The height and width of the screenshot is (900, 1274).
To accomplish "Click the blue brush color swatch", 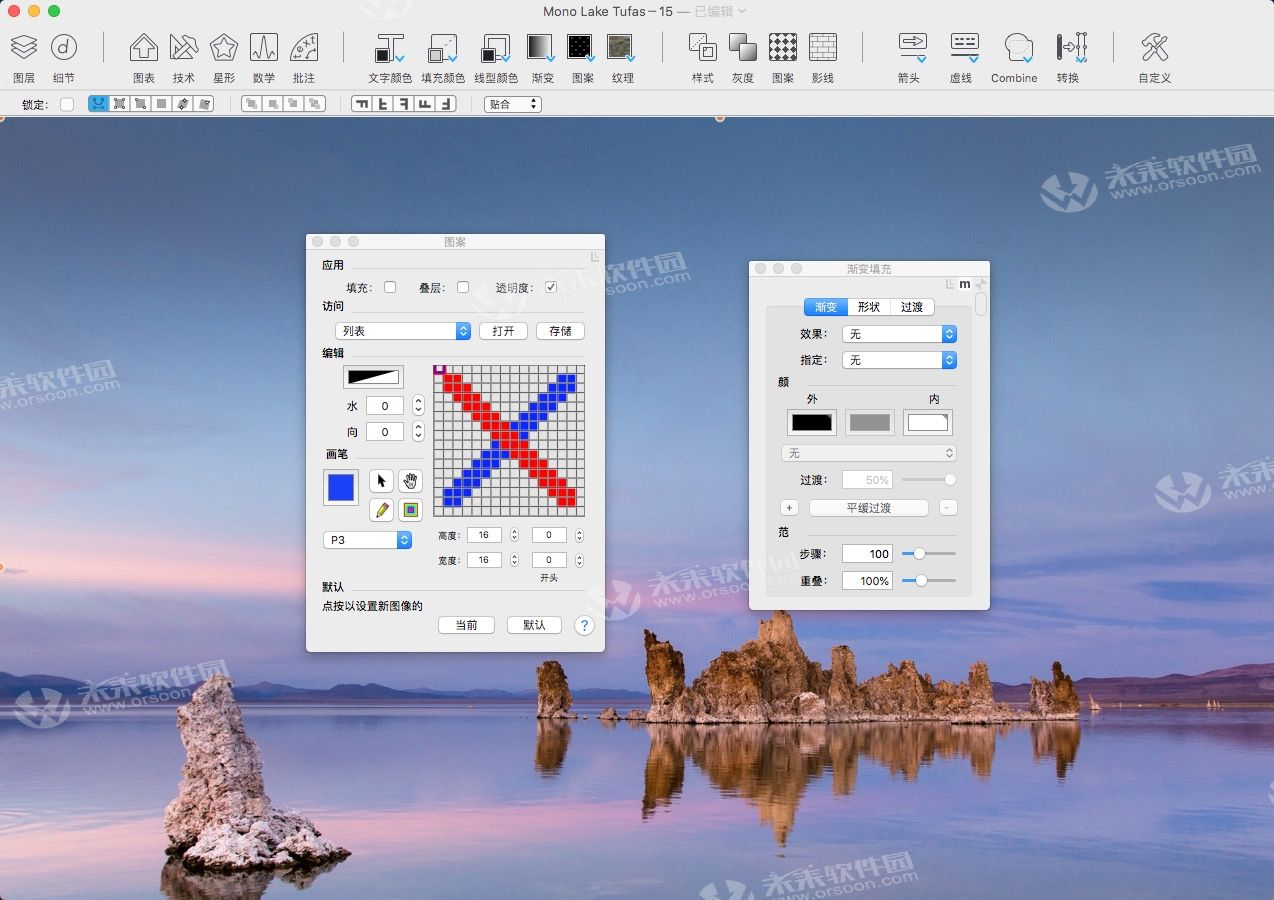I will pyautogui.click(x=340, y=487).
